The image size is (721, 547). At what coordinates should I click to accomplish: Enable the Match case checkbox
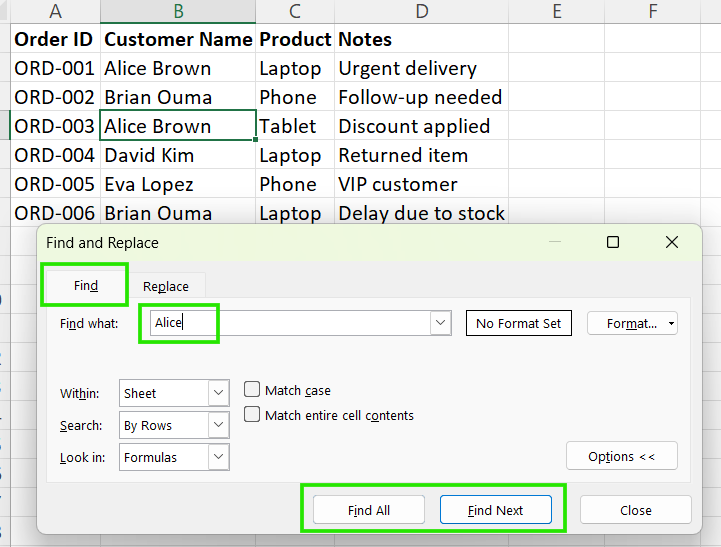pyautogui.click(x=252, y=389)
